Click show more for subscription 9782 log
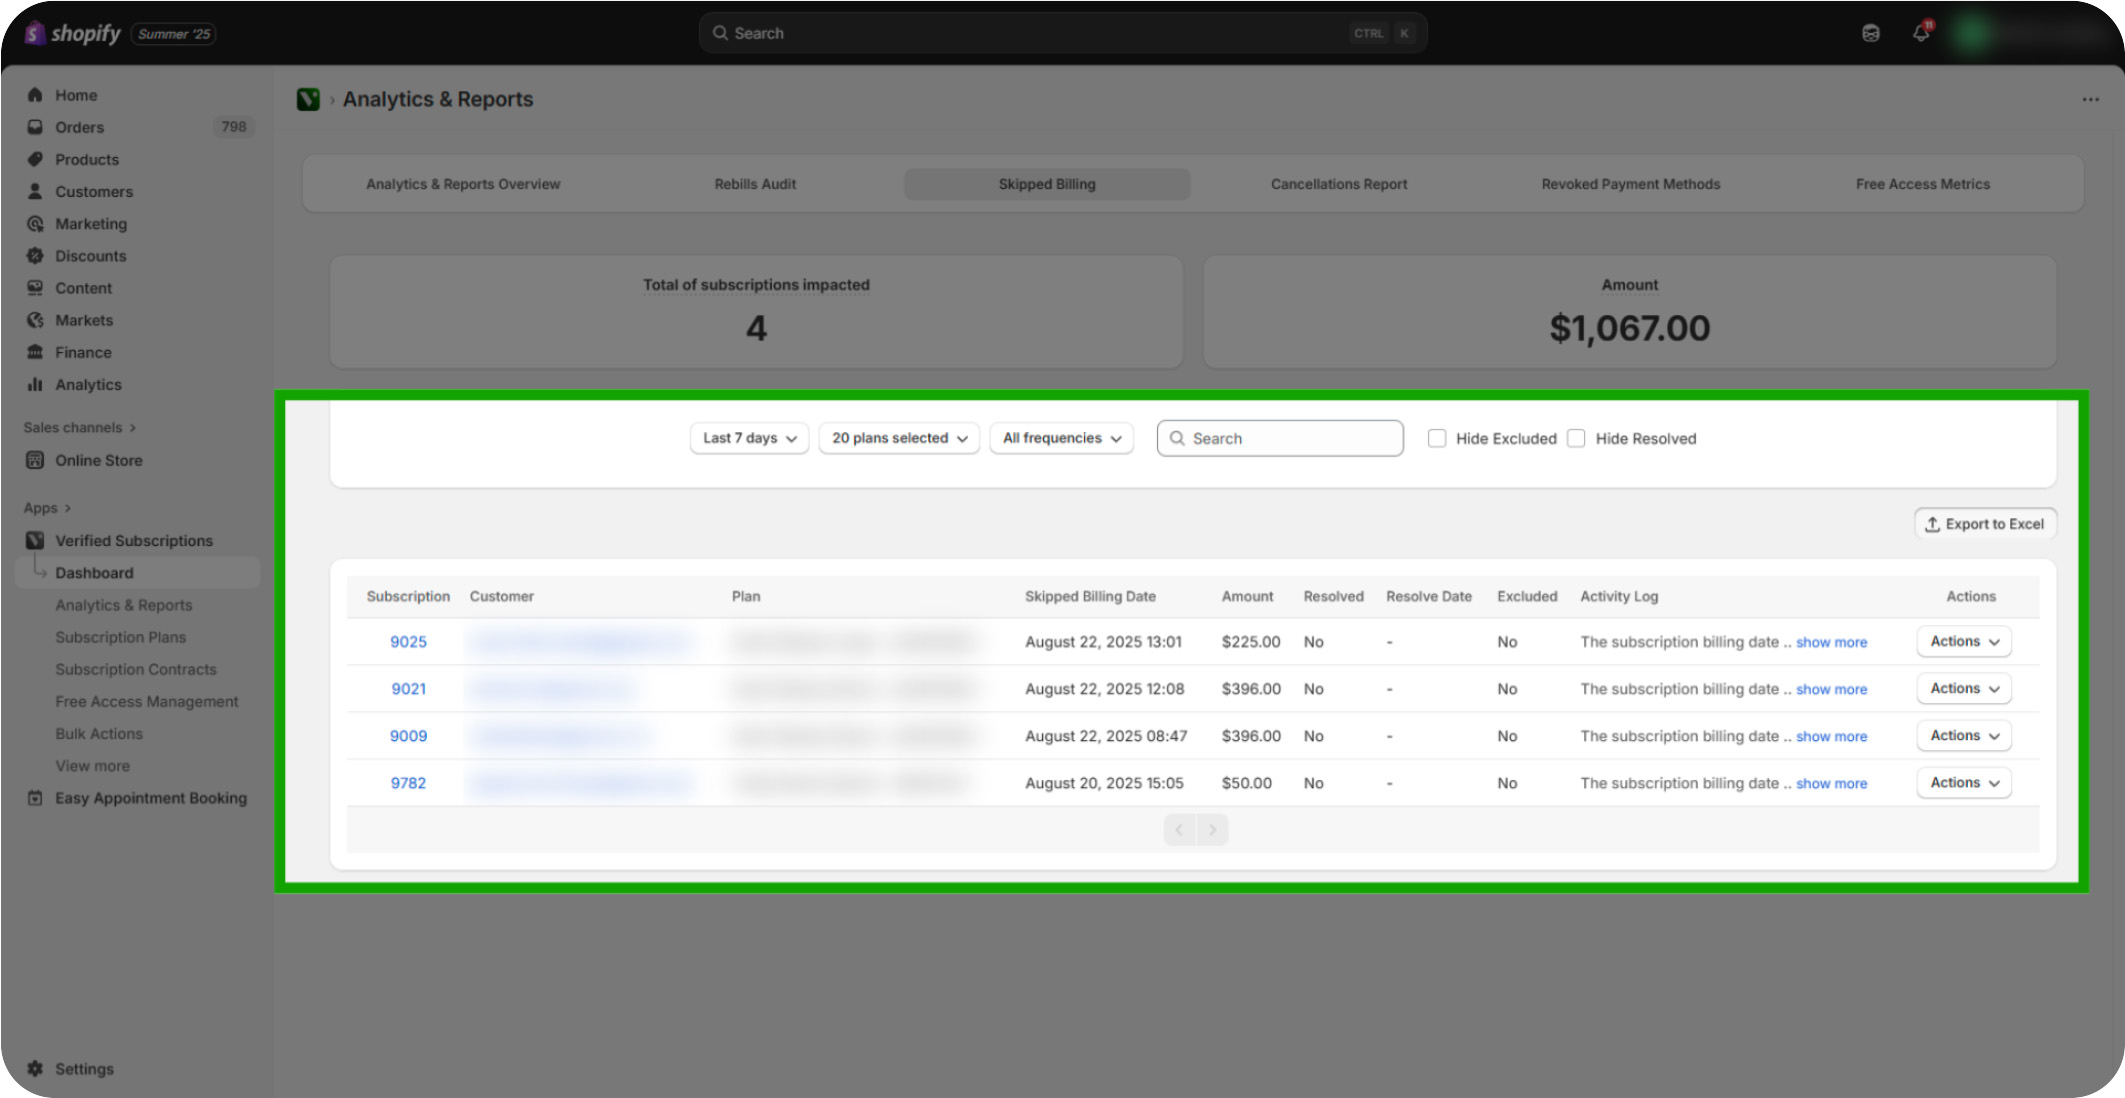 point(1831,783)
